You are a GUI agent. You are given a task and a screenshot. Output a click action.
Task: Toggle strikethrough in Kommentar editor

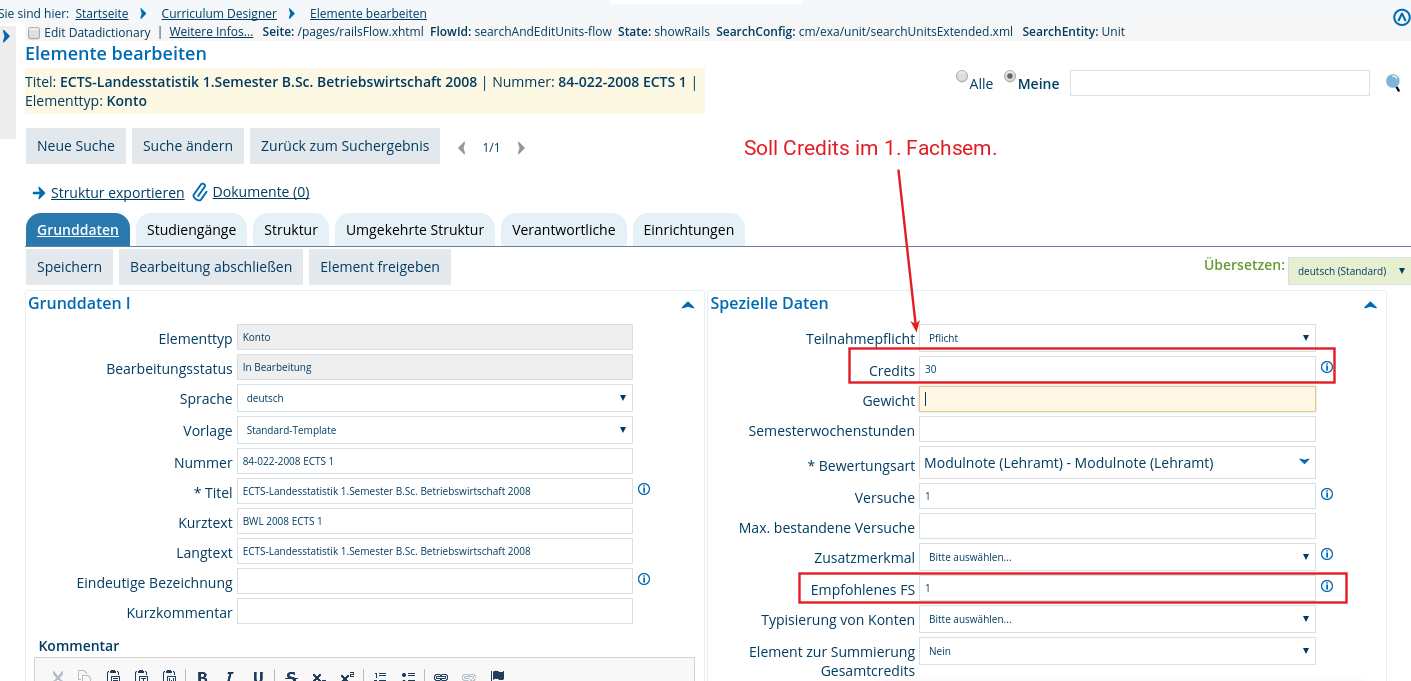291,676
